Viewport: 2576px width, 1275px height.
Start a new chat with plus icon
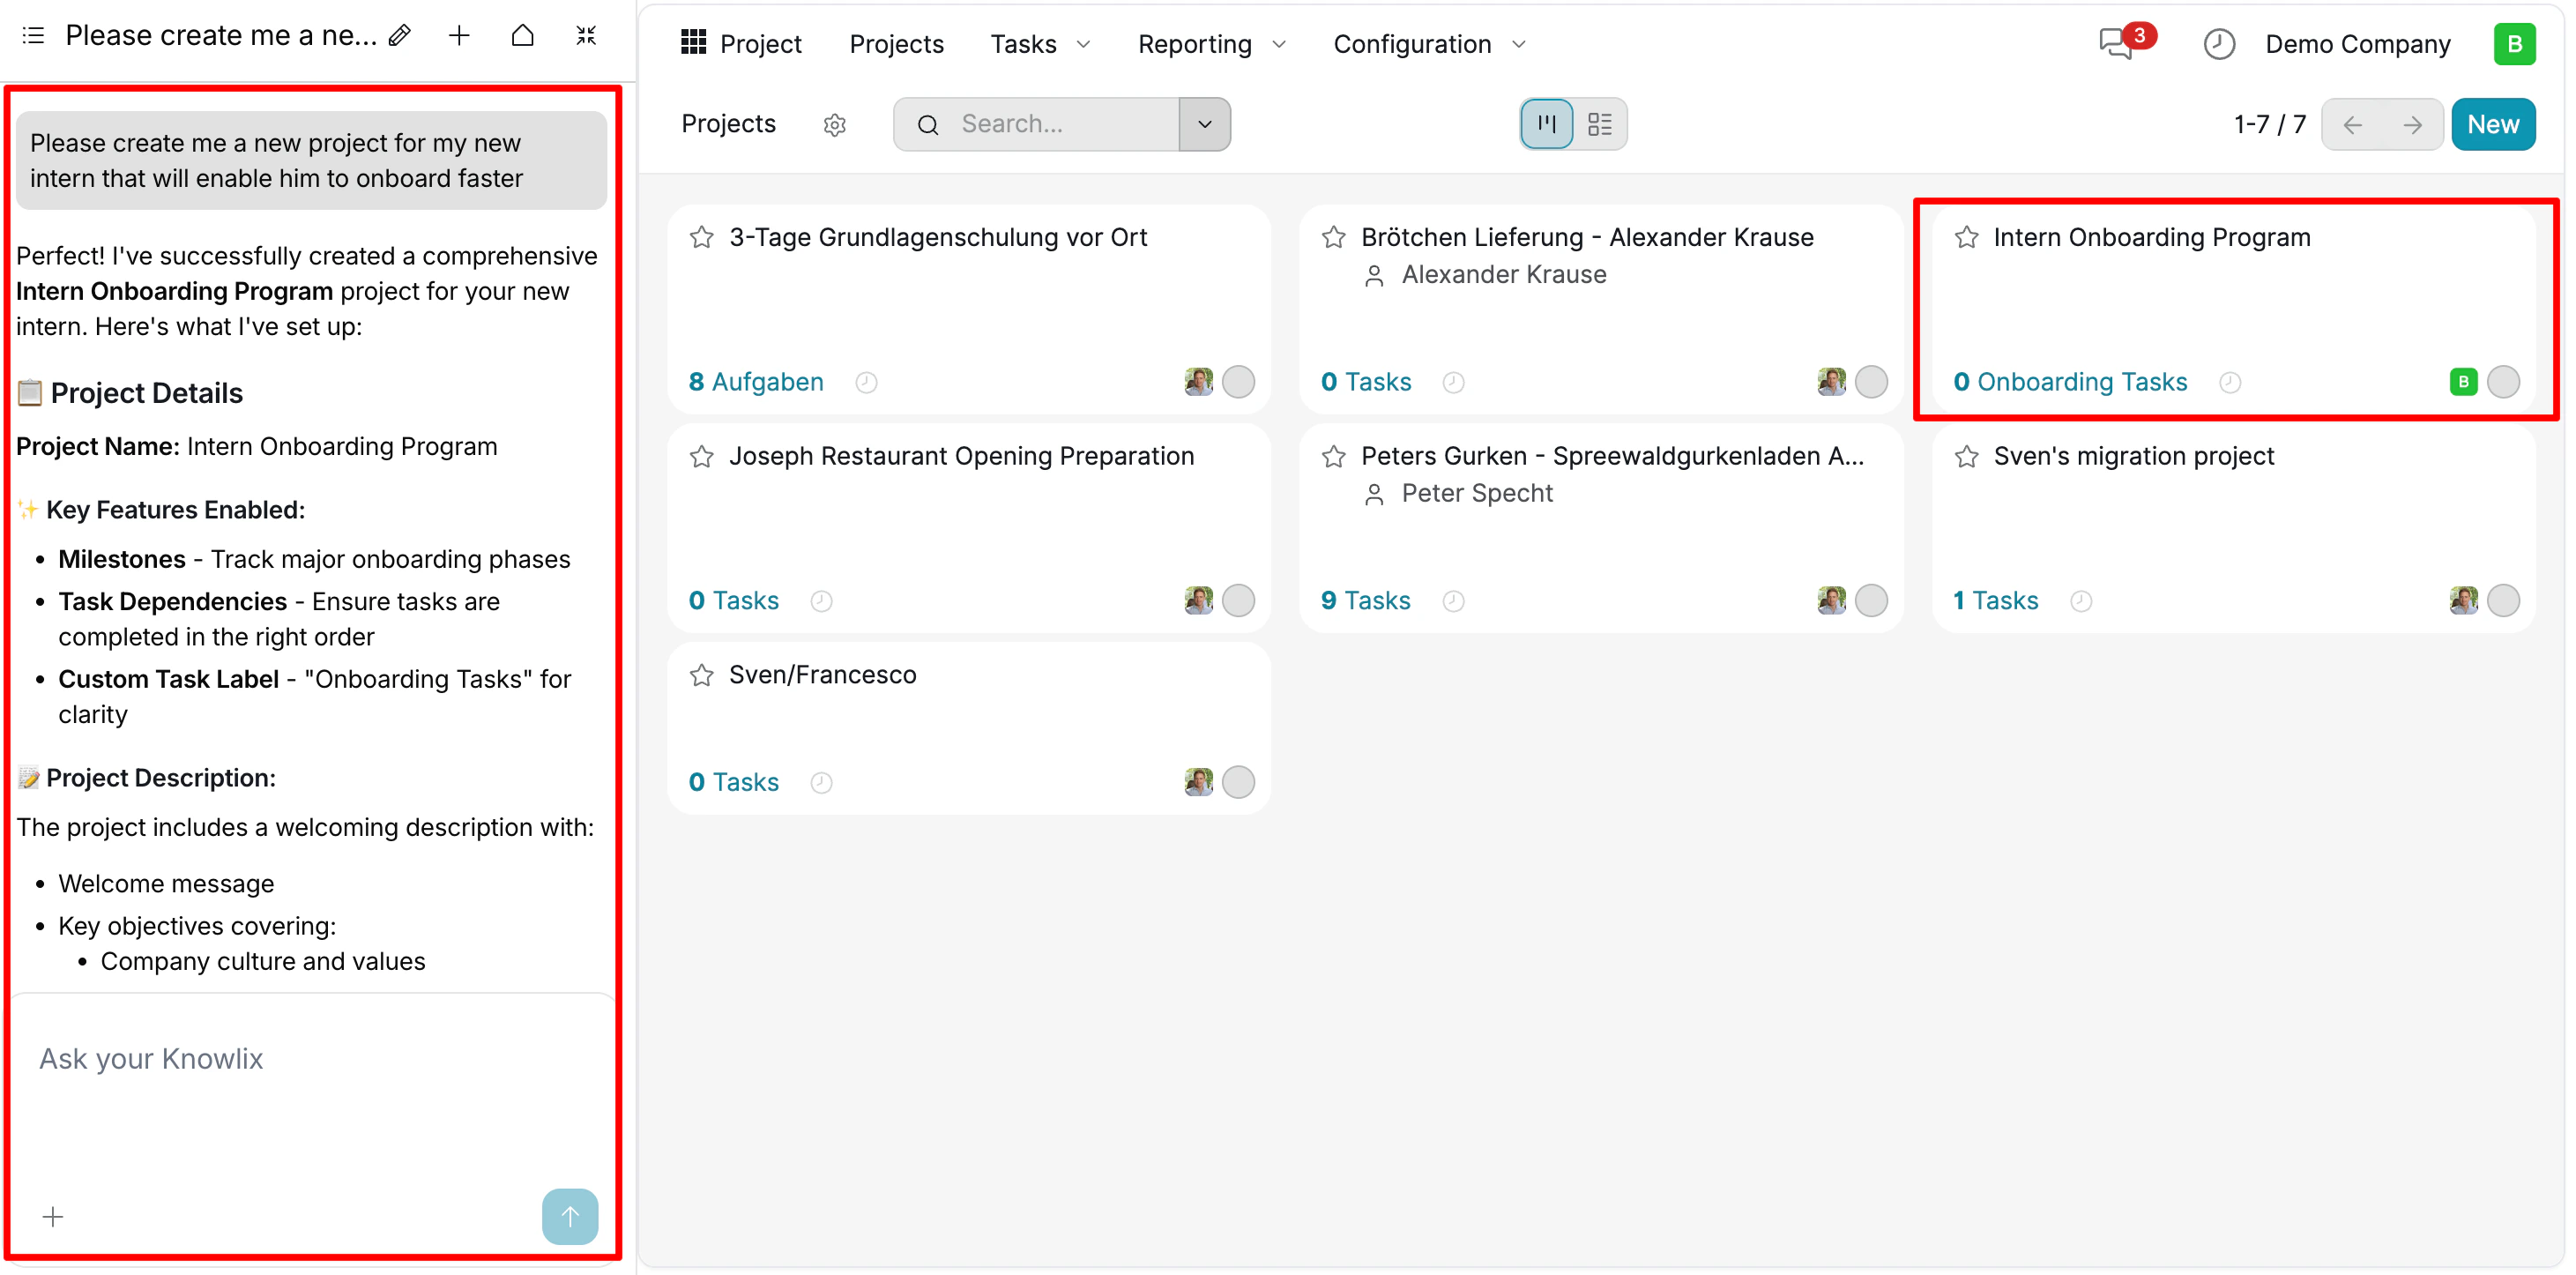(459, 36)
